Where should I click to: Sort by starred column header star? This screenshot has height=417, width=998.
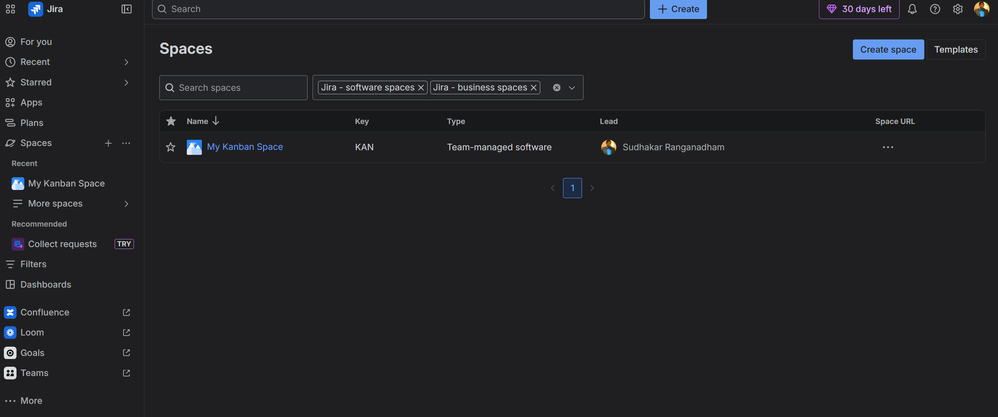(171, 121)
